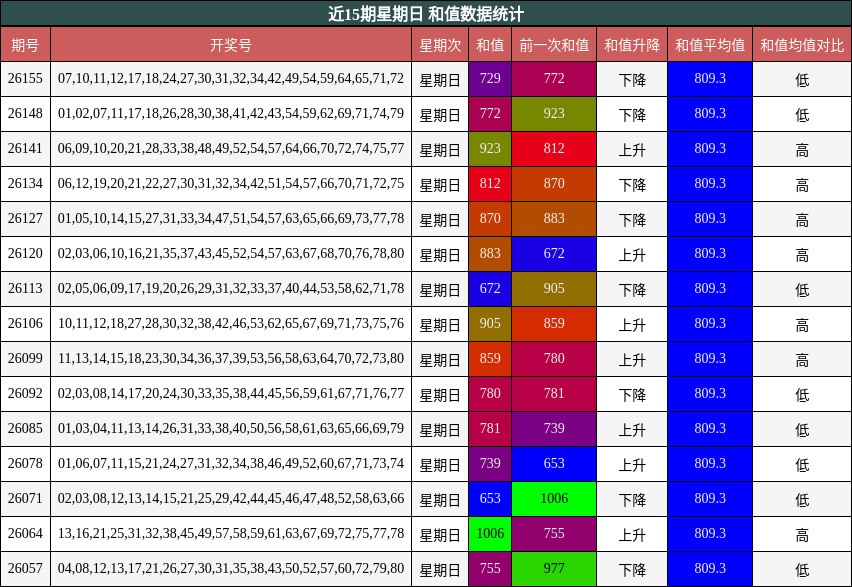
Task: Click 下降 in row 26155
Action: click(632, 79)
